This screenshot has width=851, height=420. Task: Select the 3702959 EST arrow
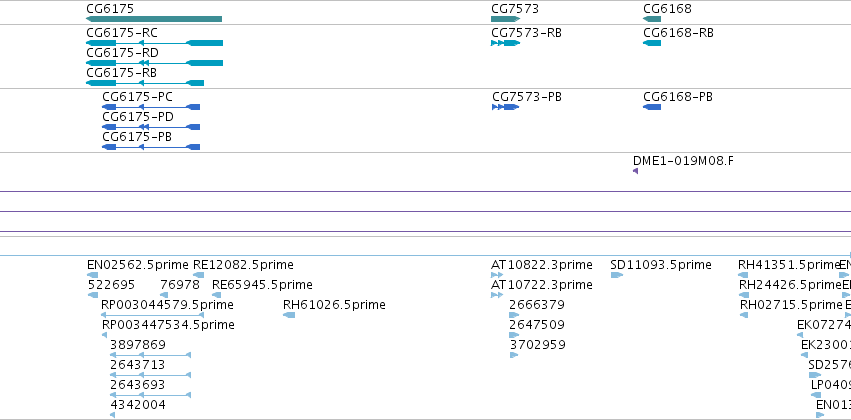[514, 355]
